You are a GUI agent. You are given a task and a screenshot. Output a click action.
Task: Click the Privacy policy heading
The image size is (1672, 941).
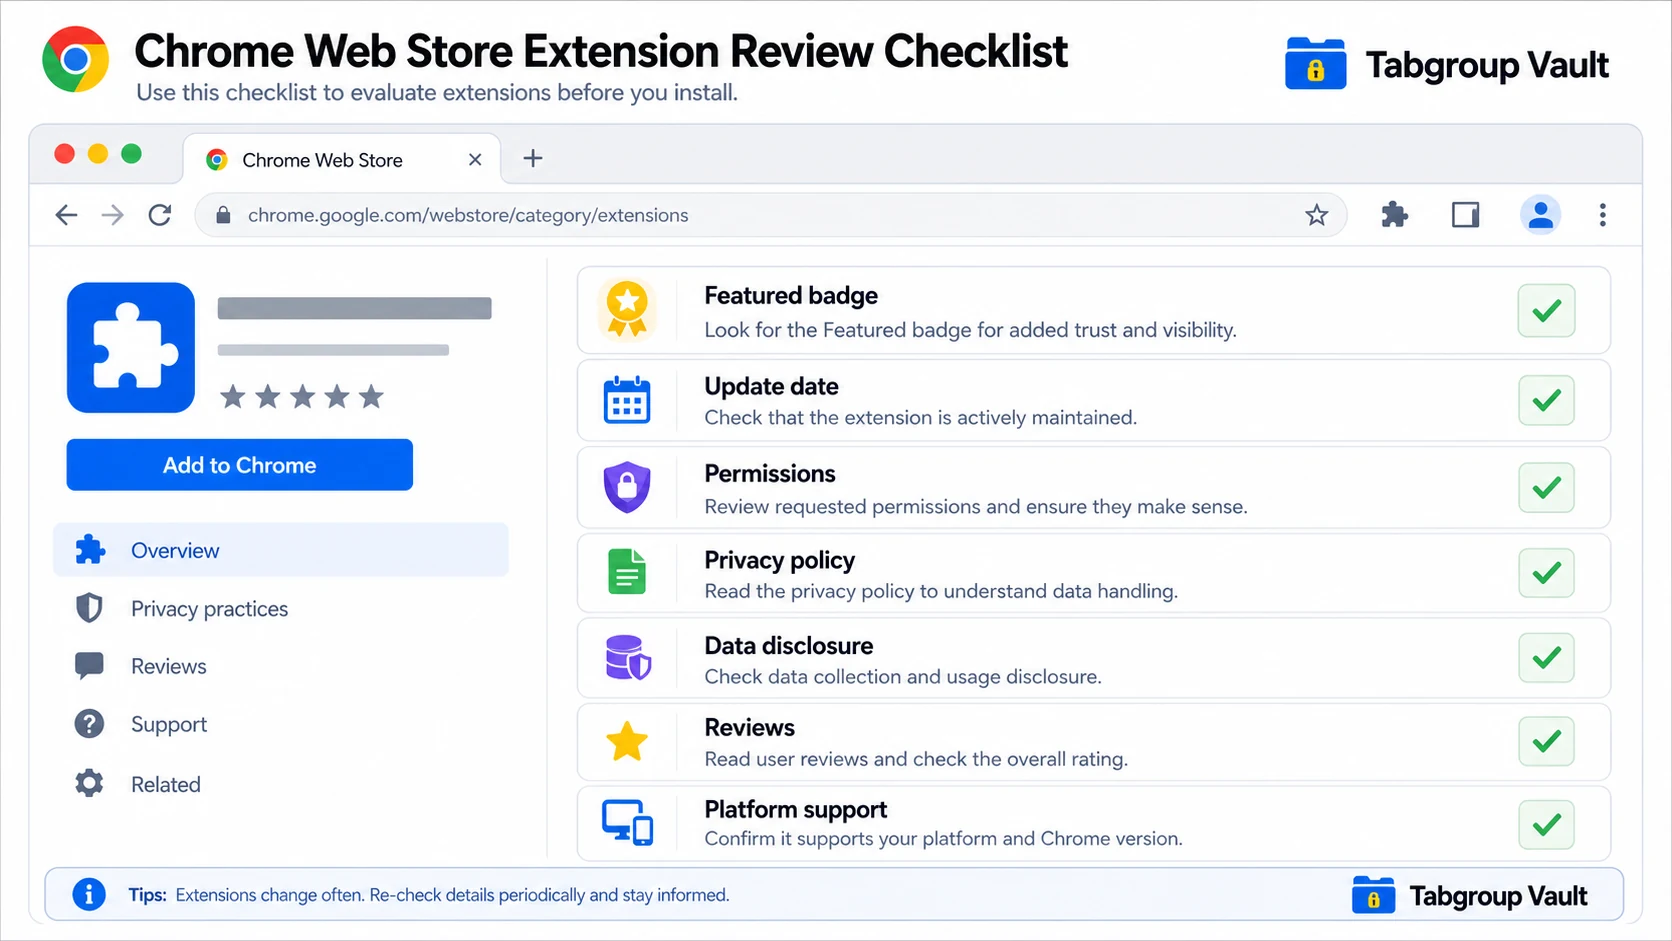(780, 561)
